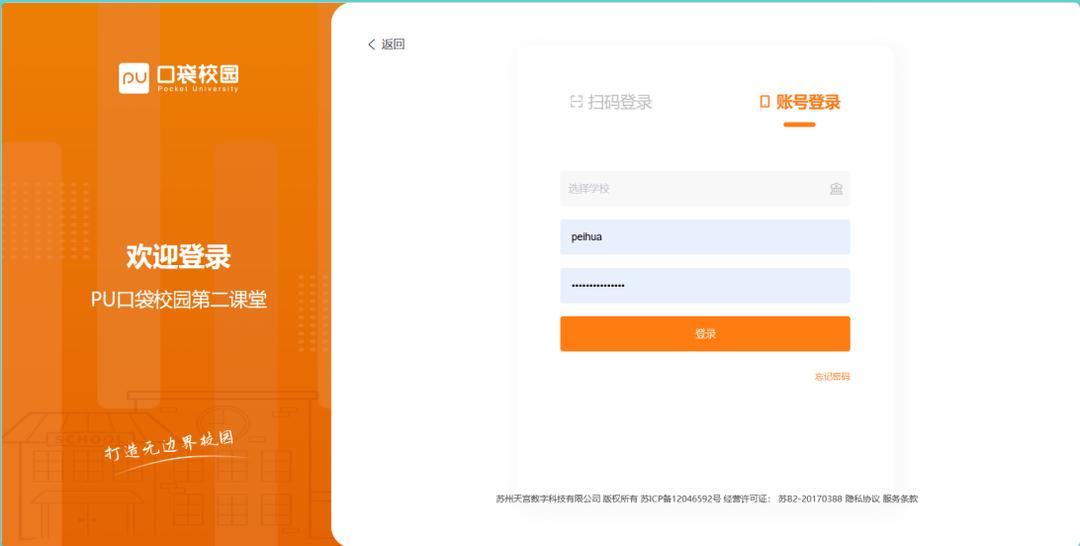
Task: Open the 忘记密码 forgot password link
Action: (x=832, y=377)
